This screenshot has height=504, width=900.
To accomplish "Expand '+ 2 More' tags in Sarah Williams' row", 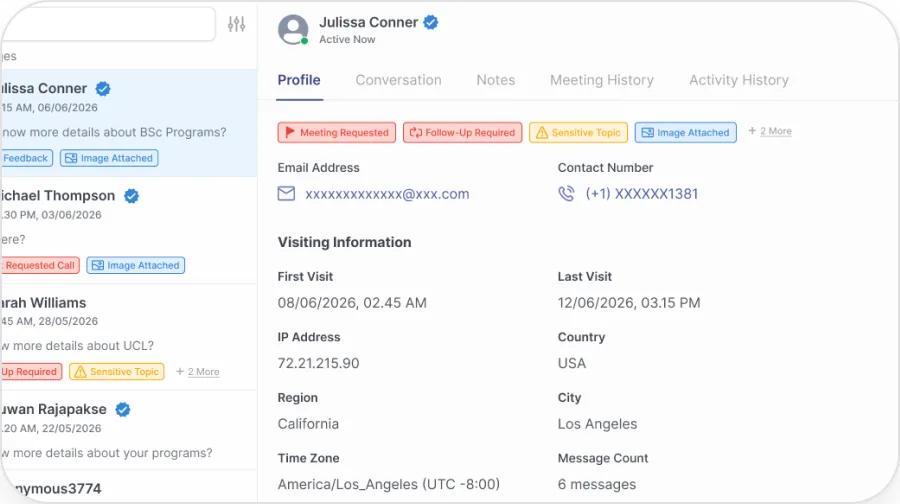I will point(198,372).
